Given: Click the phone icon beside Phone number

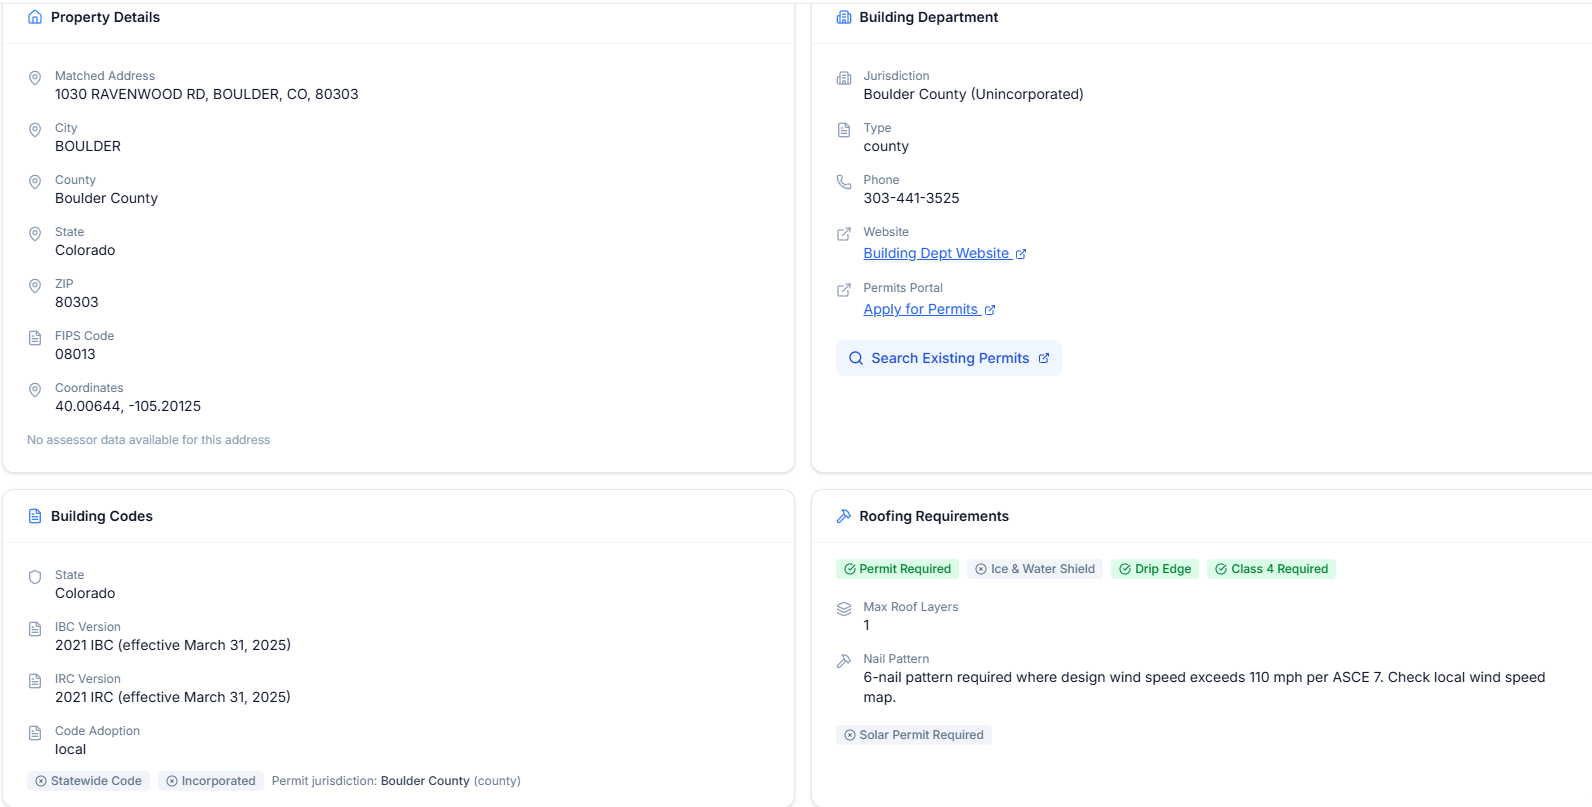Looking at the screenshot, I should (x=844, y=182).
